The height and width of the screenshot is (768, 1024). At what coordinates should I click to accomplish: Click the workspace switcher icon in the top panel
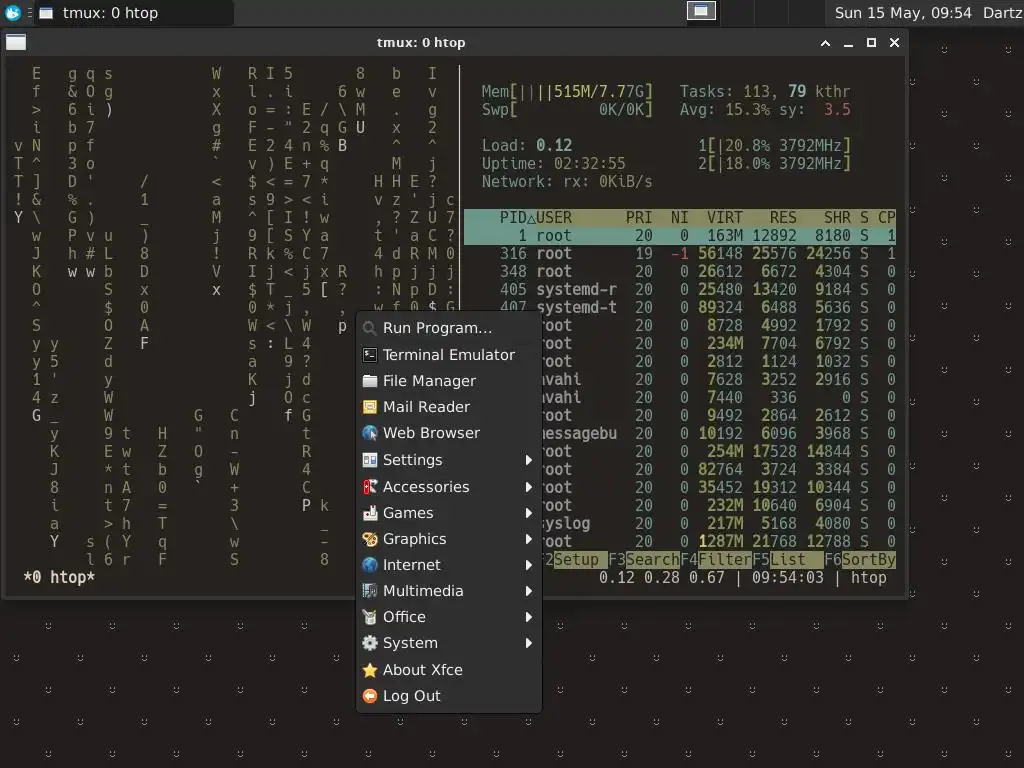coord(701,11)
